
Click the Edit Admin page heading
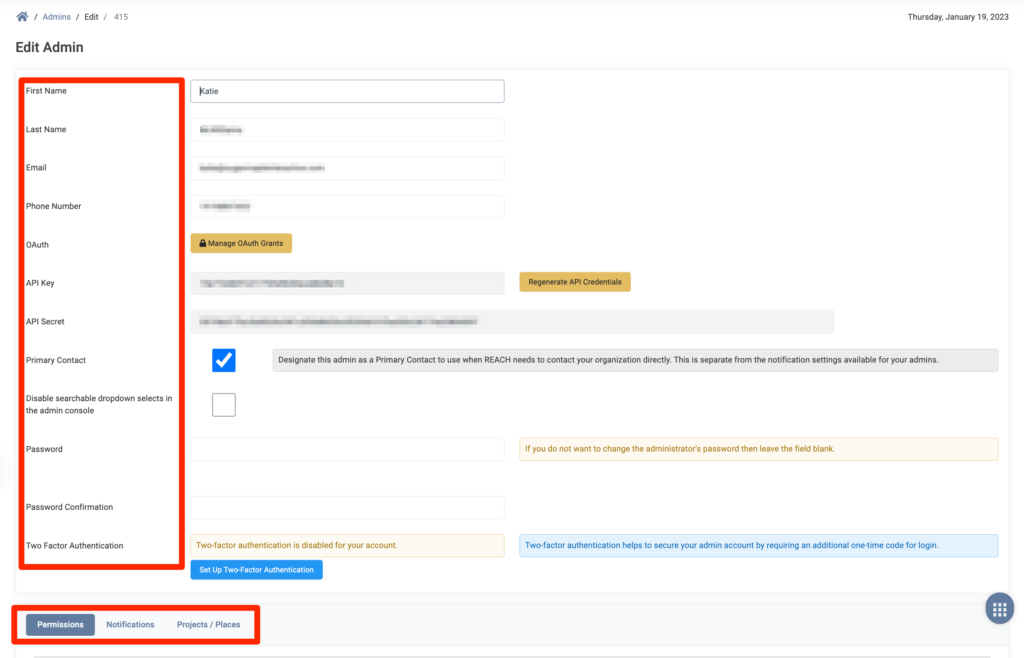(x=50, y=48)
